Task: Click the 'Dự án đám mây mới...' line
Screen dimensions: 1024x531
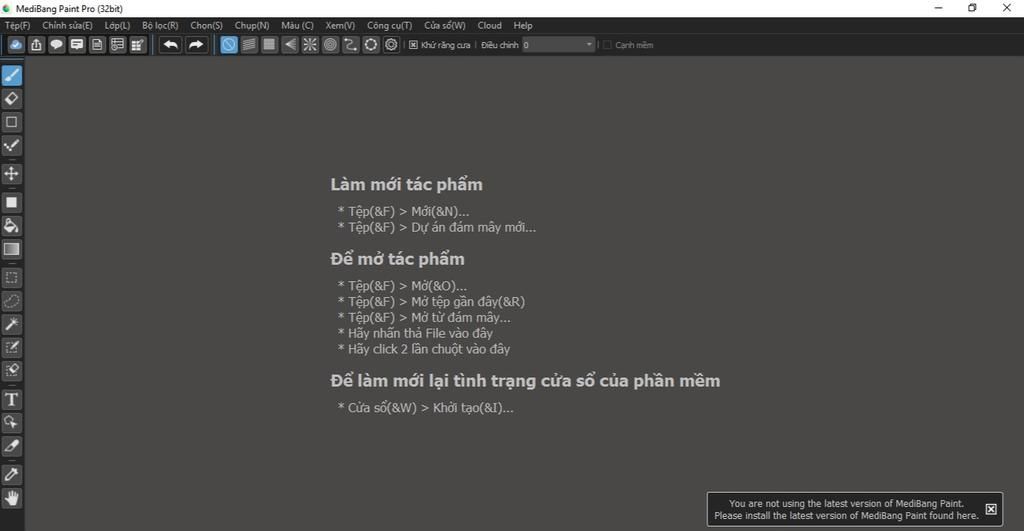Action: [473, 227]
